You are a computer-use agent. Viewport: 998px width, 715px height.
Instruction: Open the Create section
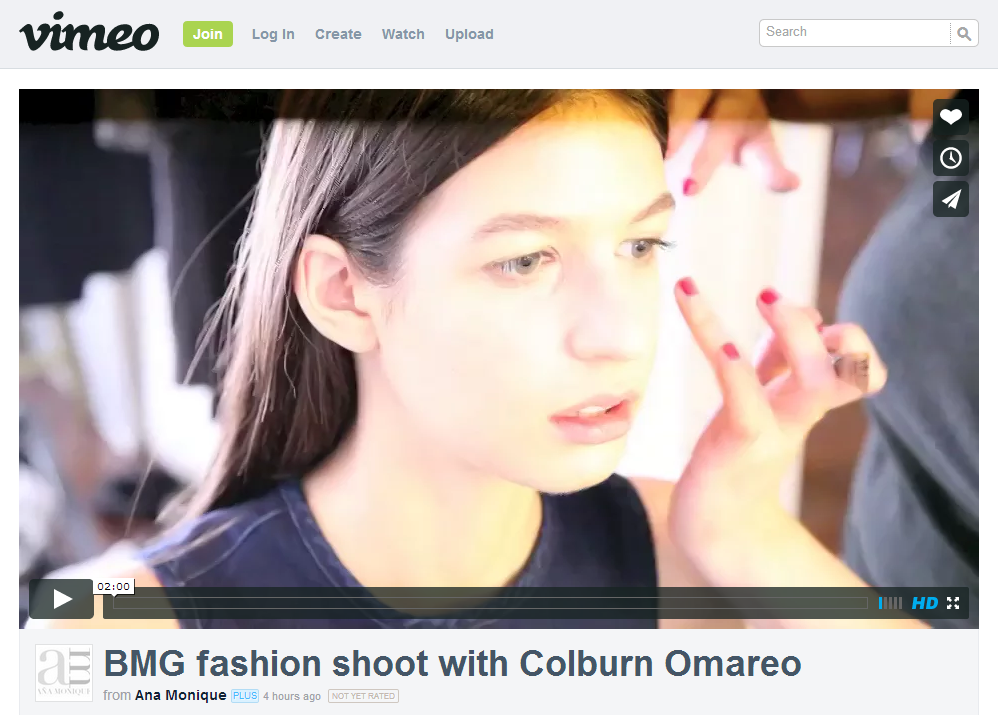click(338, 34)
